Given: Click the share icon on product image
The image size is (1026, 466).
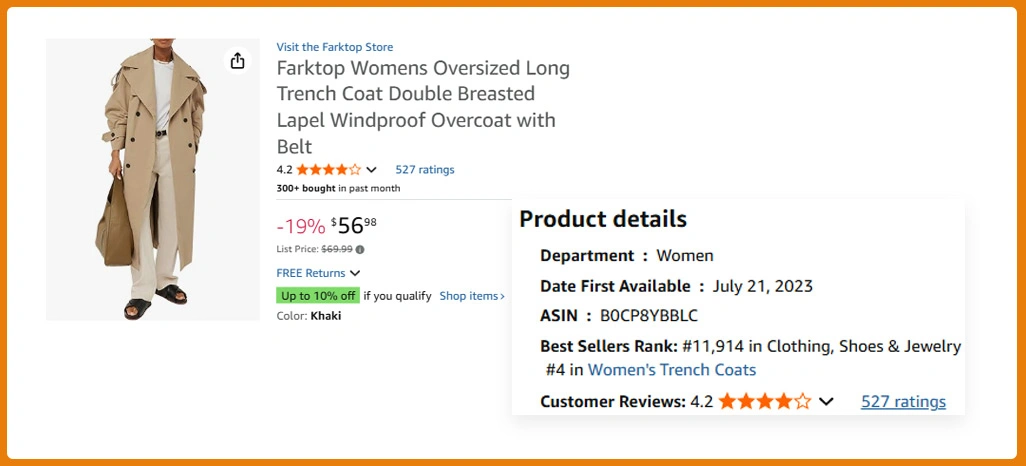Looking at the screenshot, I should point(237,62).
